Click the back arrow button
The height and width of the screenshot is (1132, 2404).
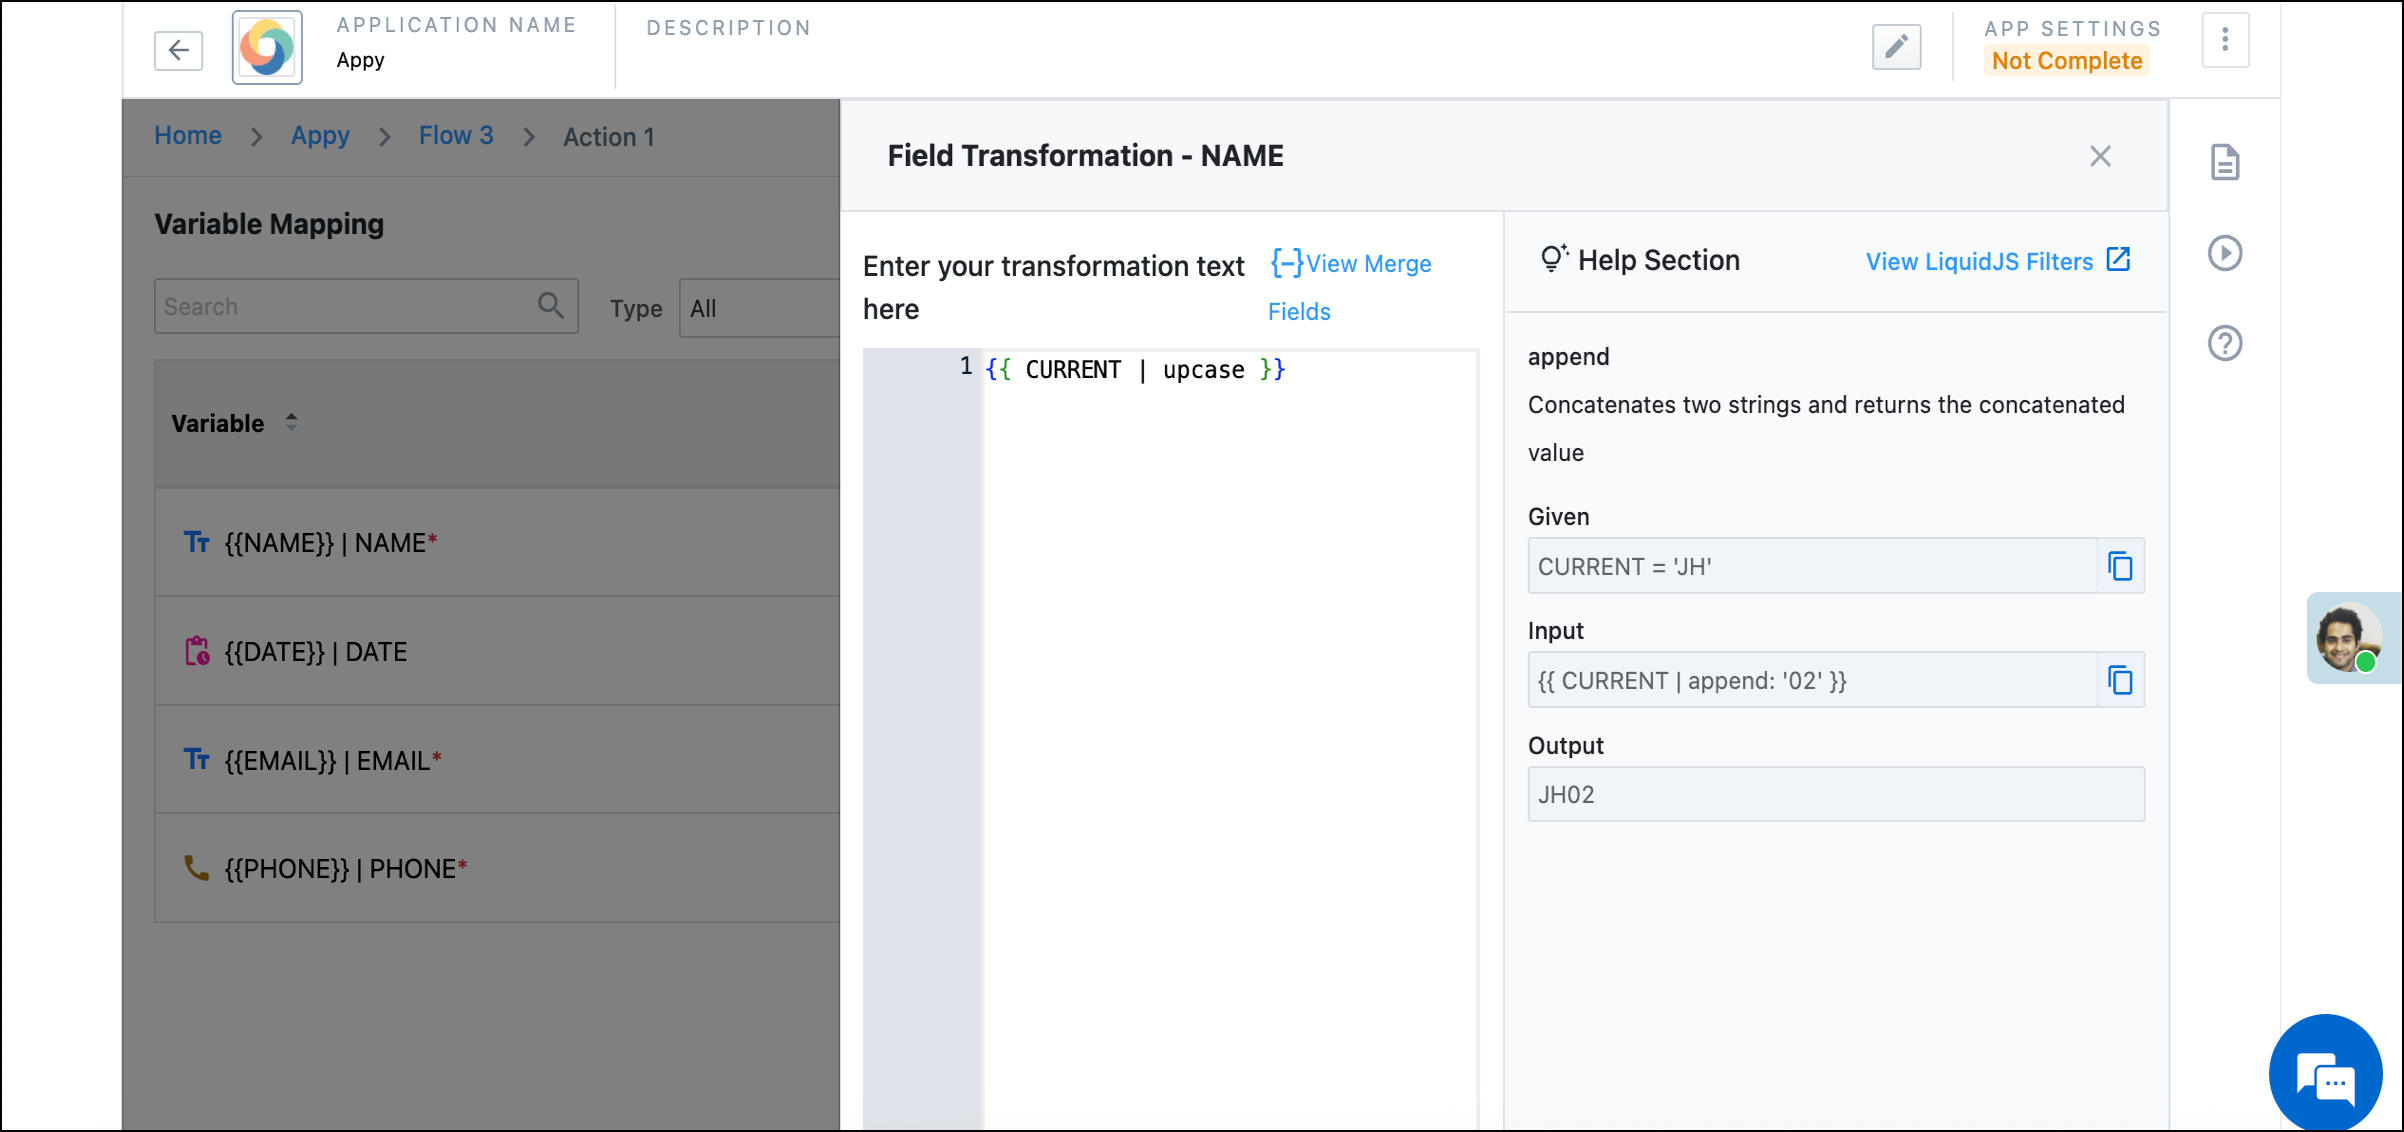(x=178, y=50)
